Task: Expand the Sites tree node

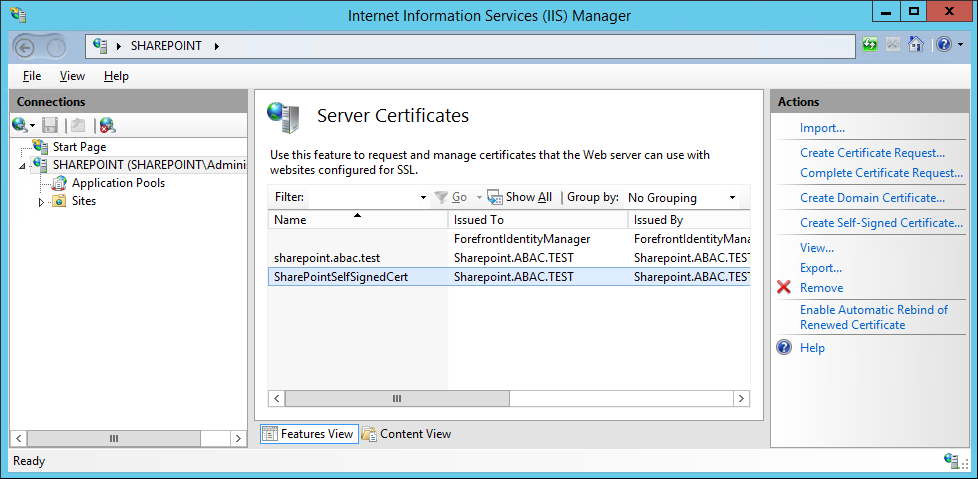Action: tap(42, 201)
